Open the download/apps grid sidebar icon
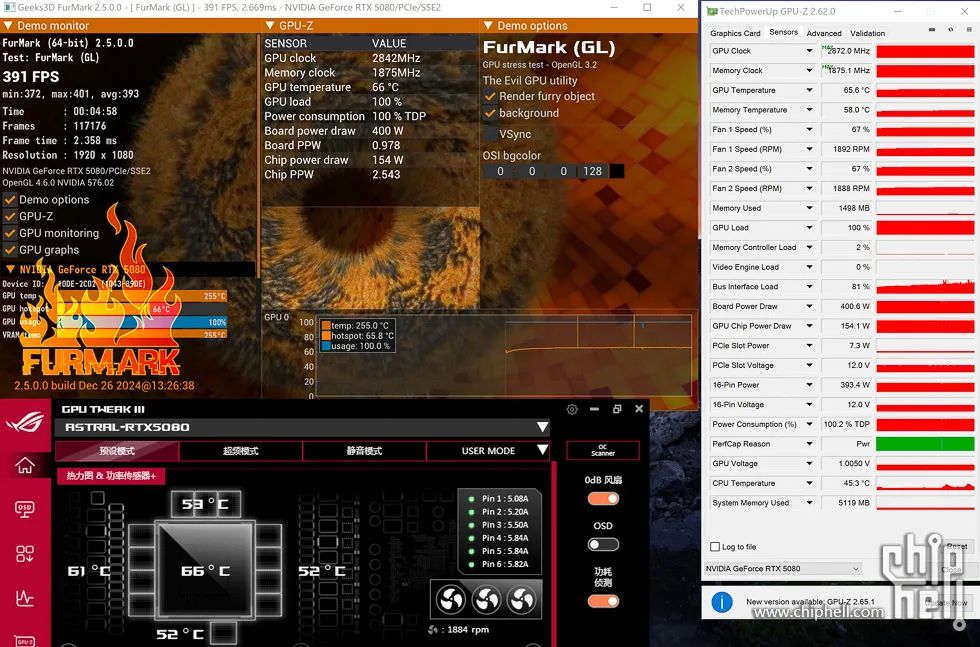980x647 pixels. point(24,554)
